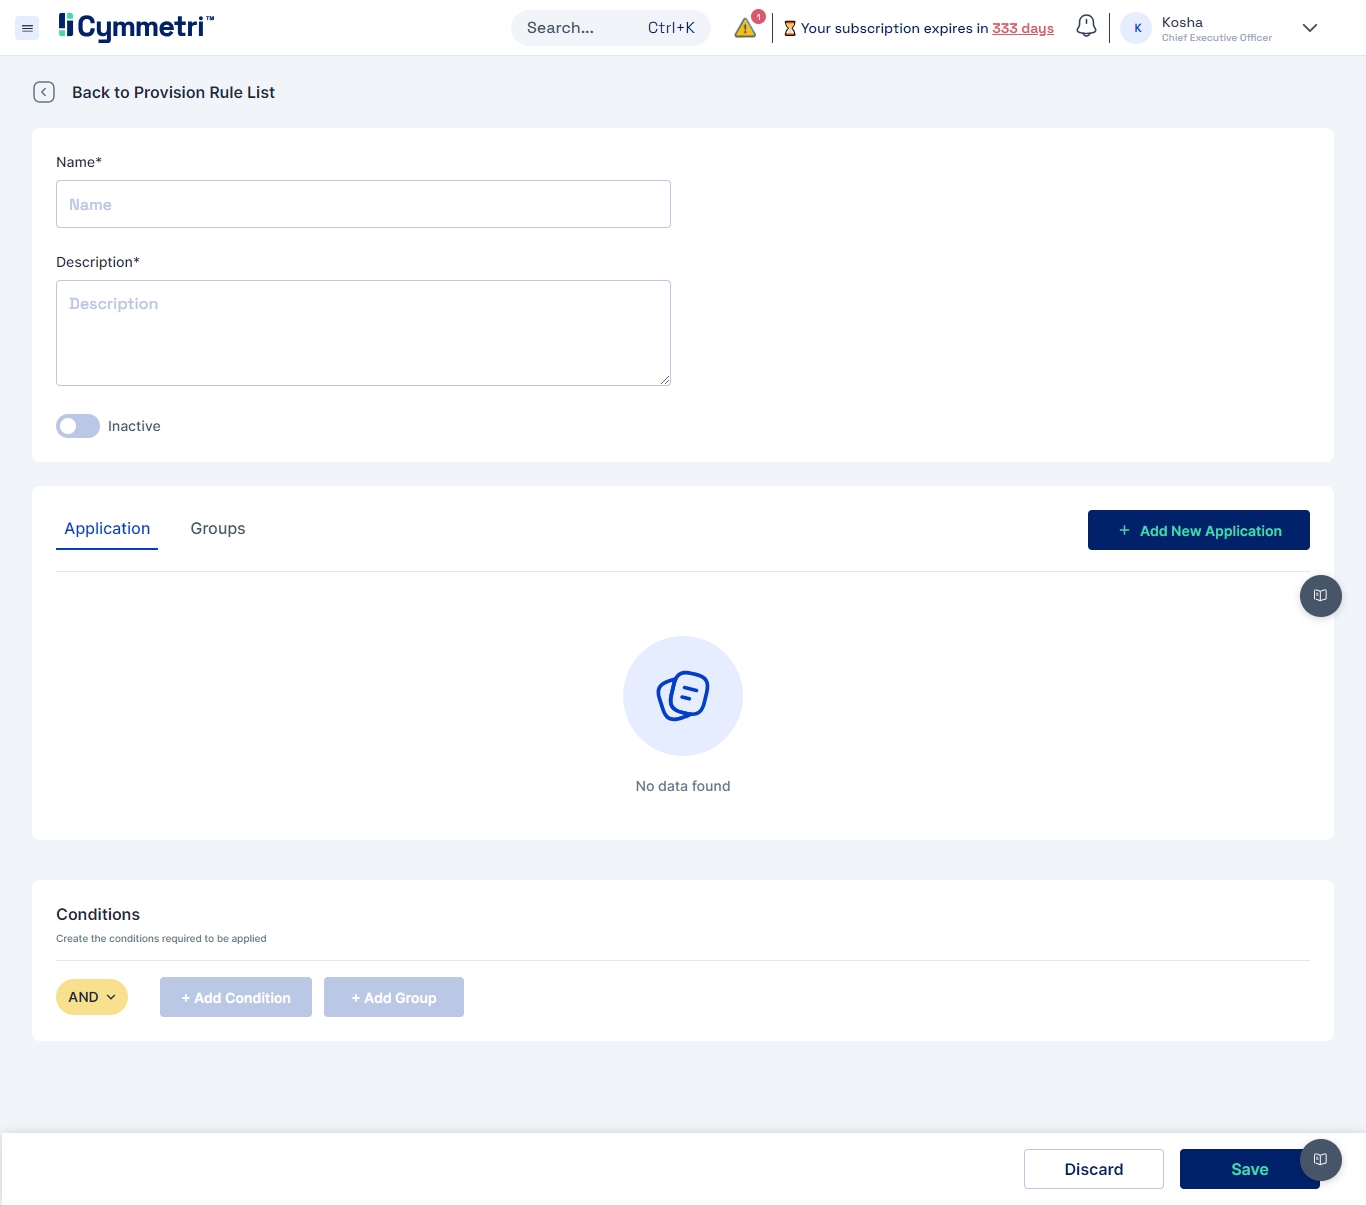Switch to the Application tab
This screenshot has height=1205, width=1366.
point(107,529)
